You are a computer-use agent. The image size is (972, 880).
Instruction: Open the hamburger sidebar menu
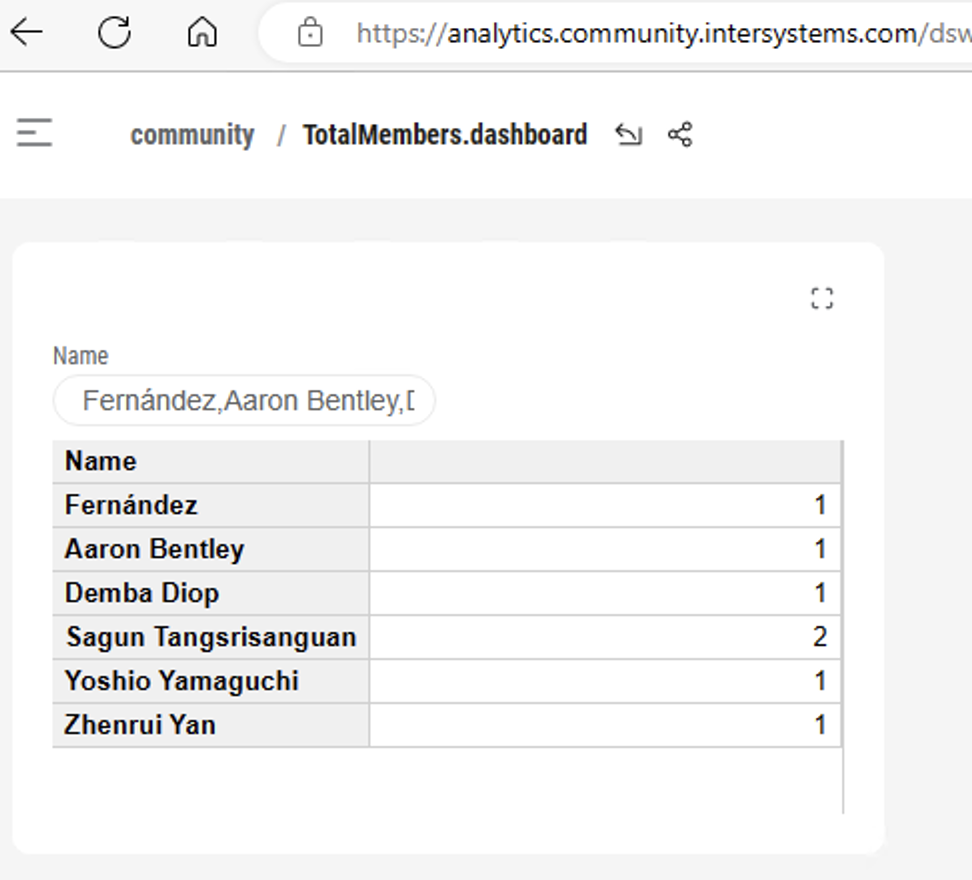[x=35, y=133]
